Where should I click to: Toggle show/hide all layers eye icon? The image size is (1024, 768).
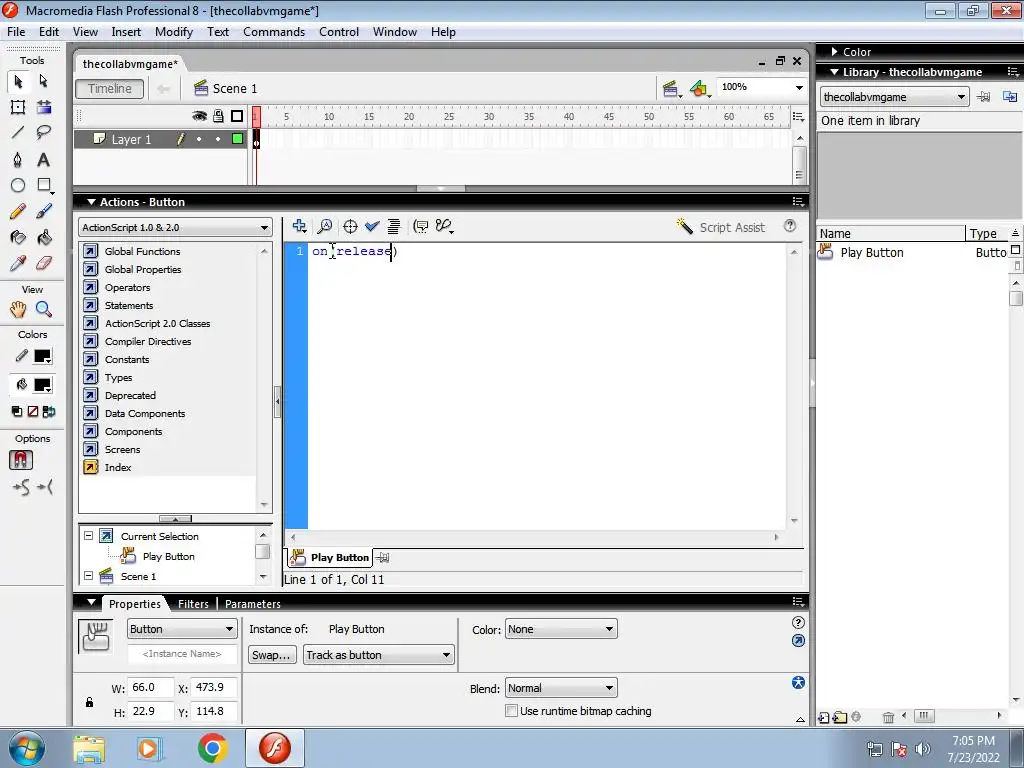point(199,116)
